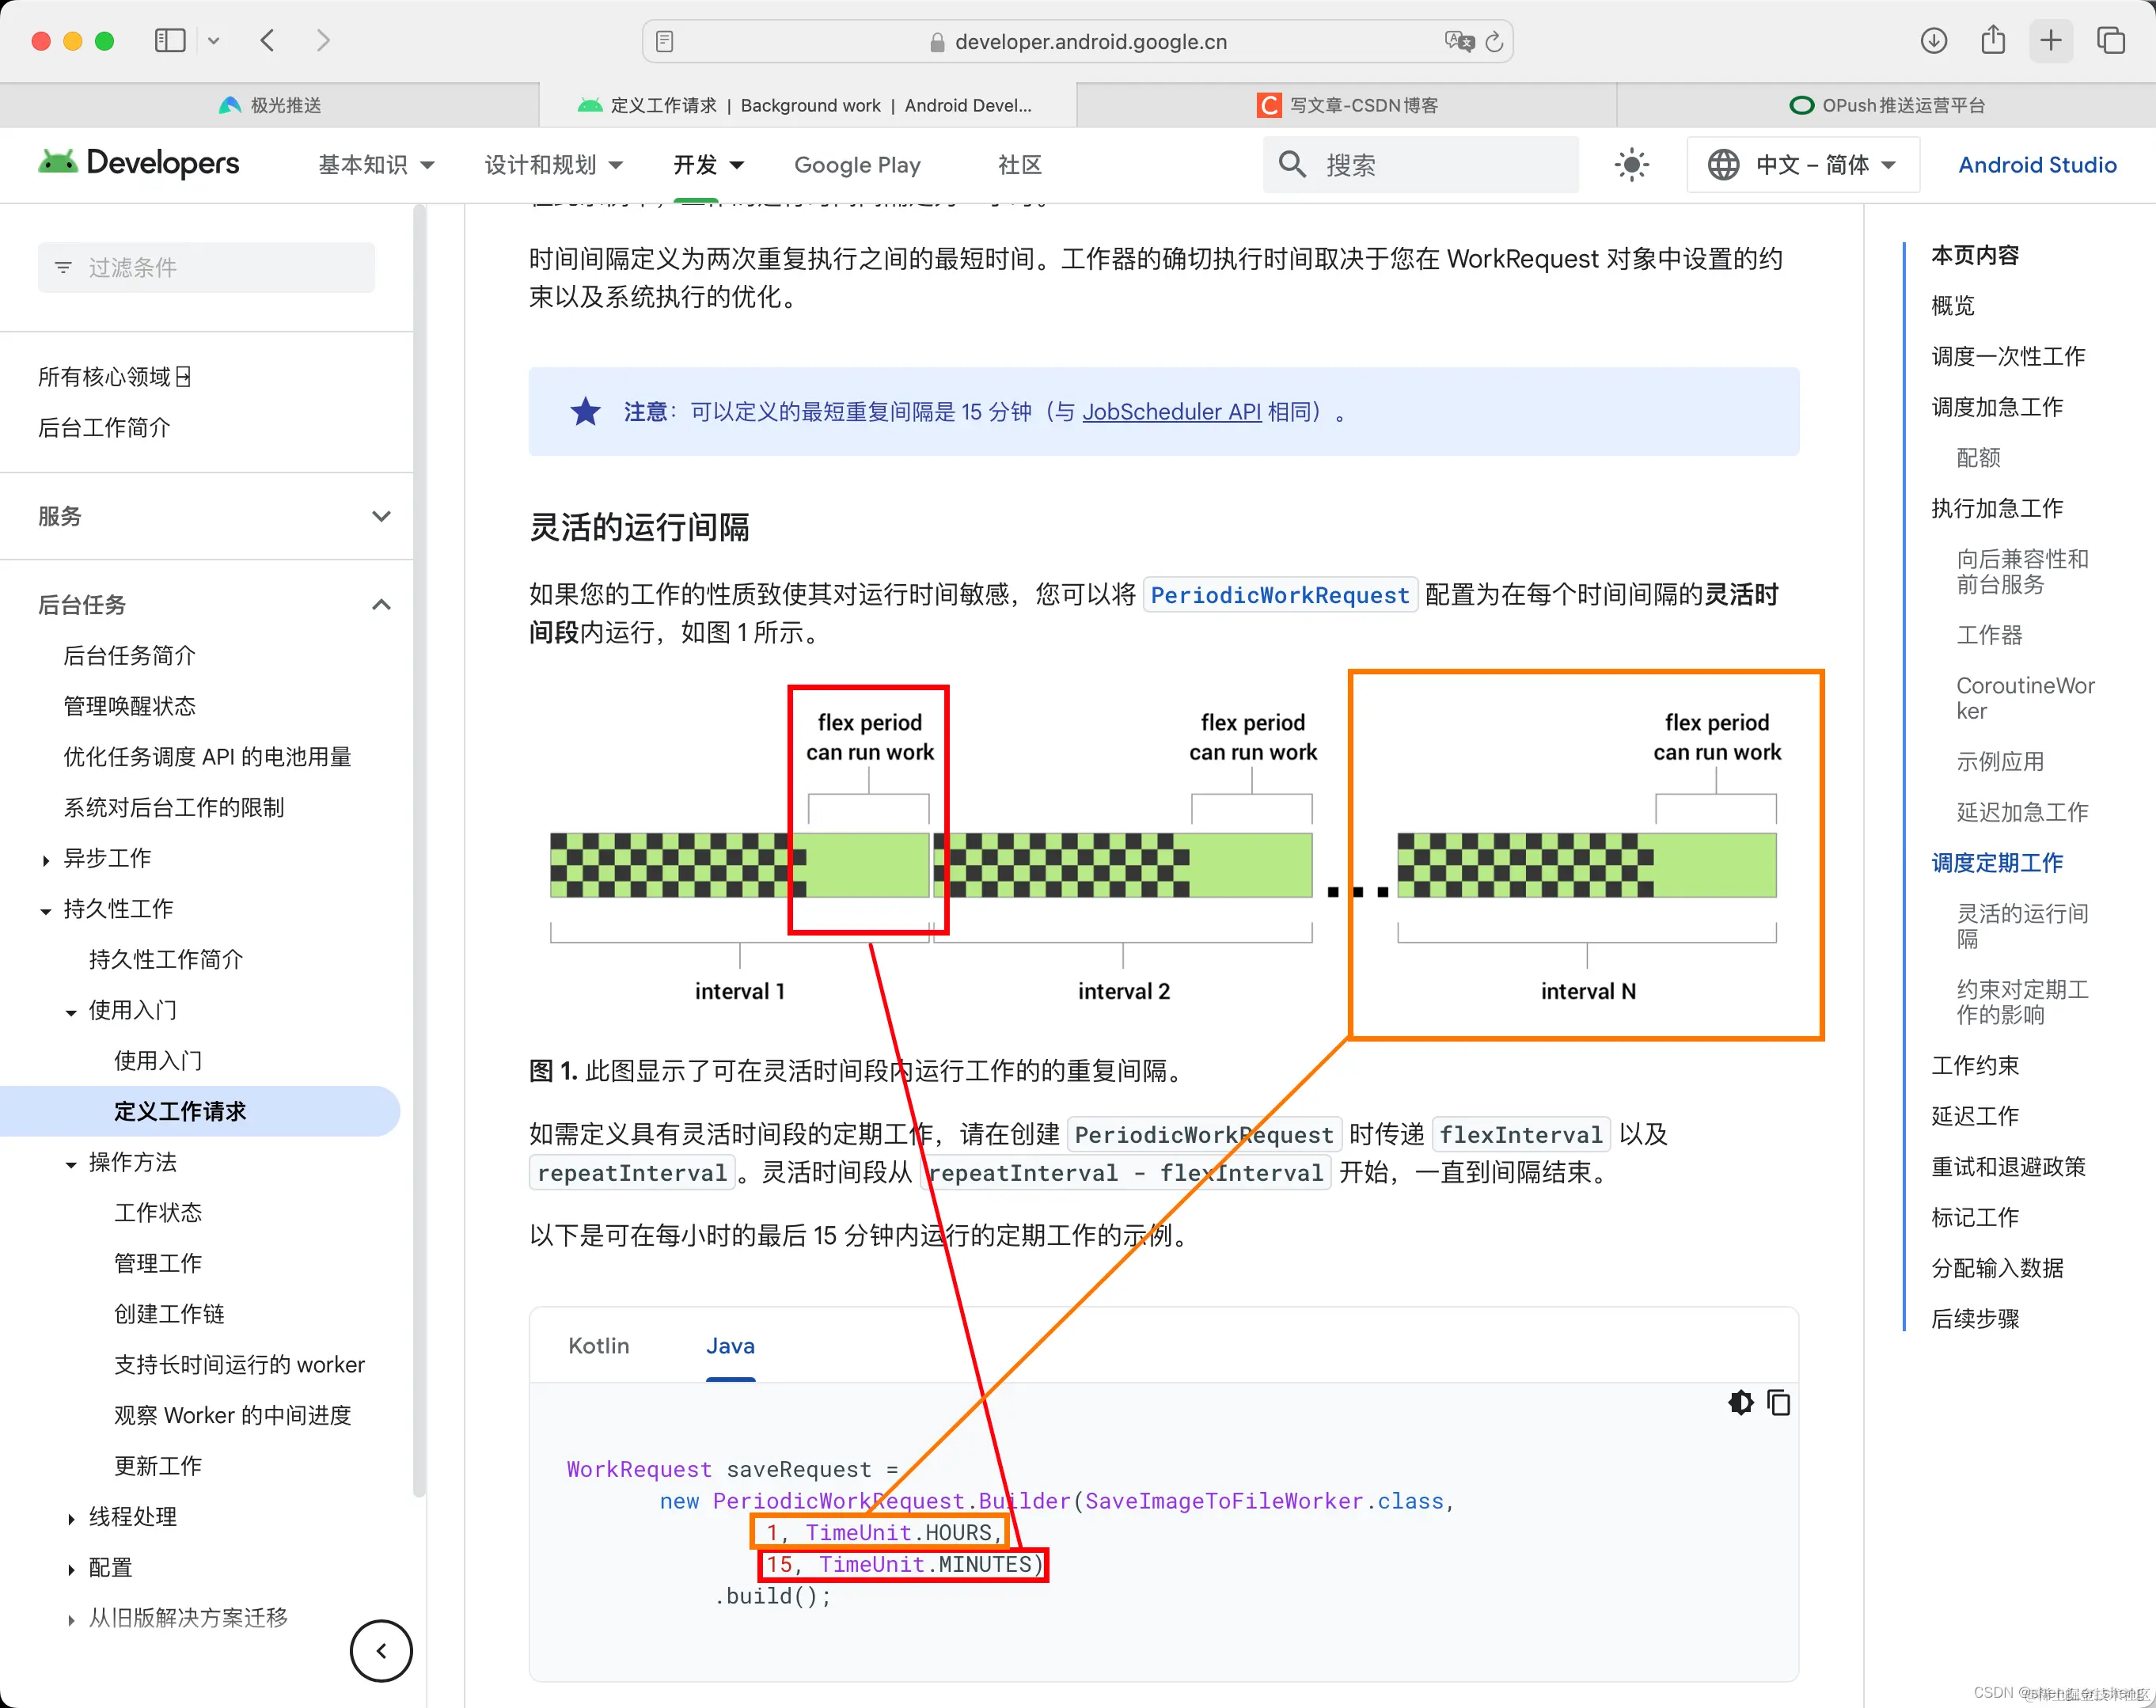Collapse the 服务 section chevron

[381, 516]
